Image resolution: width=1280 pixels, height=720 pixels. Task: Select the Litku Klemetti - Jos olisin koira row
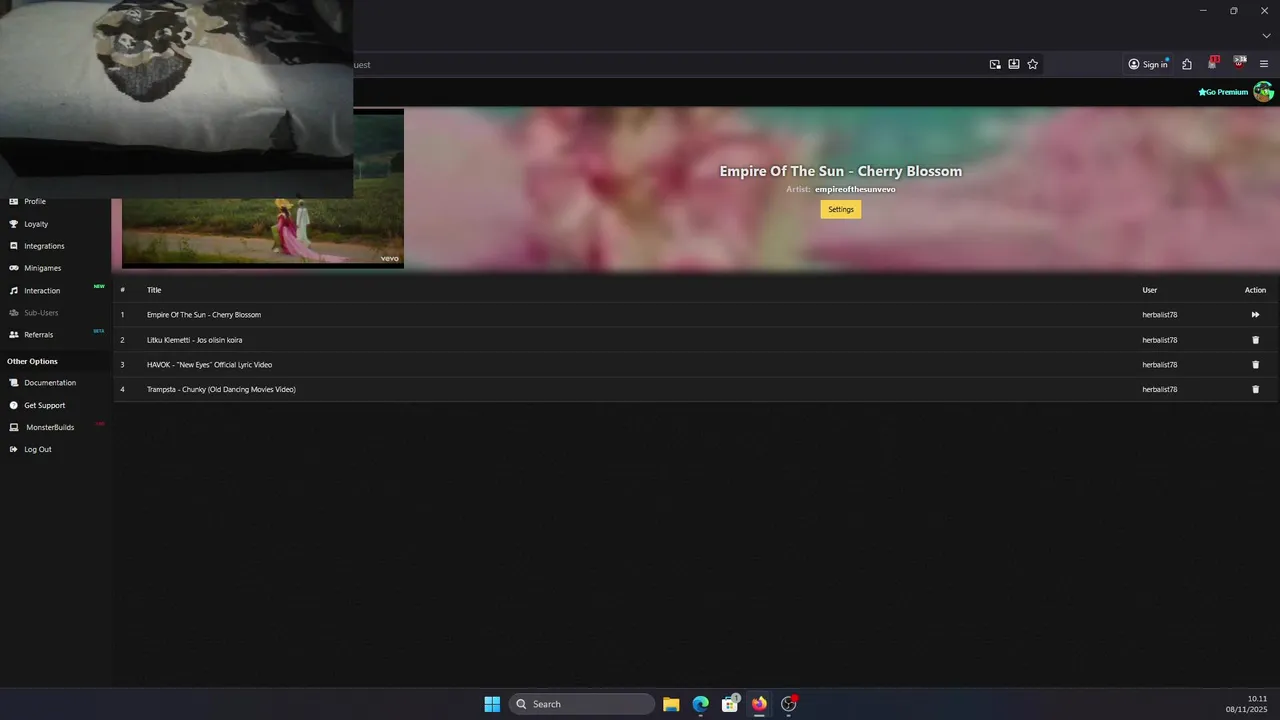693,340
